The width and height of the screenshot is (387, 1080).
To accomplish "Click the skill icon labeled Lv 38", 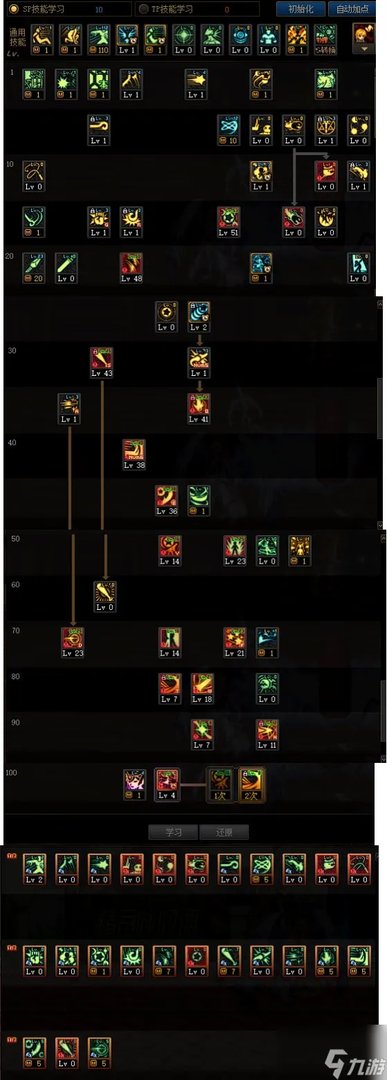I will pos(134,455).
